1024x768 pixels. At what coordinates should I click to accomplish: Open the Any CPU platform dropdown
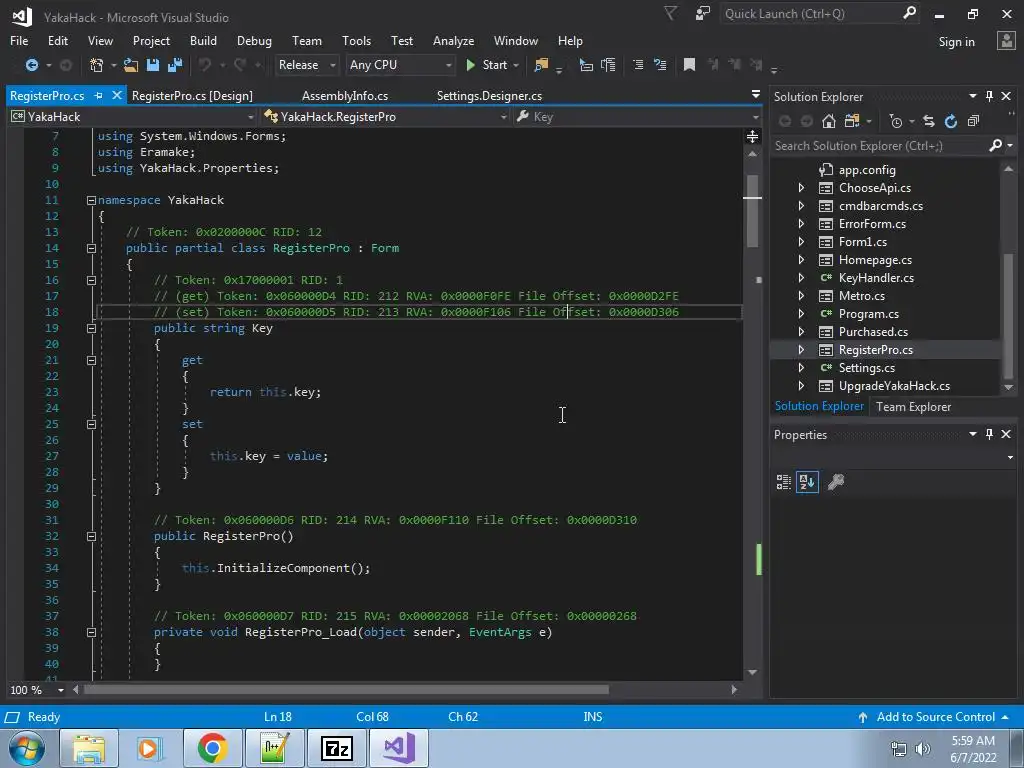coord(400,65)
